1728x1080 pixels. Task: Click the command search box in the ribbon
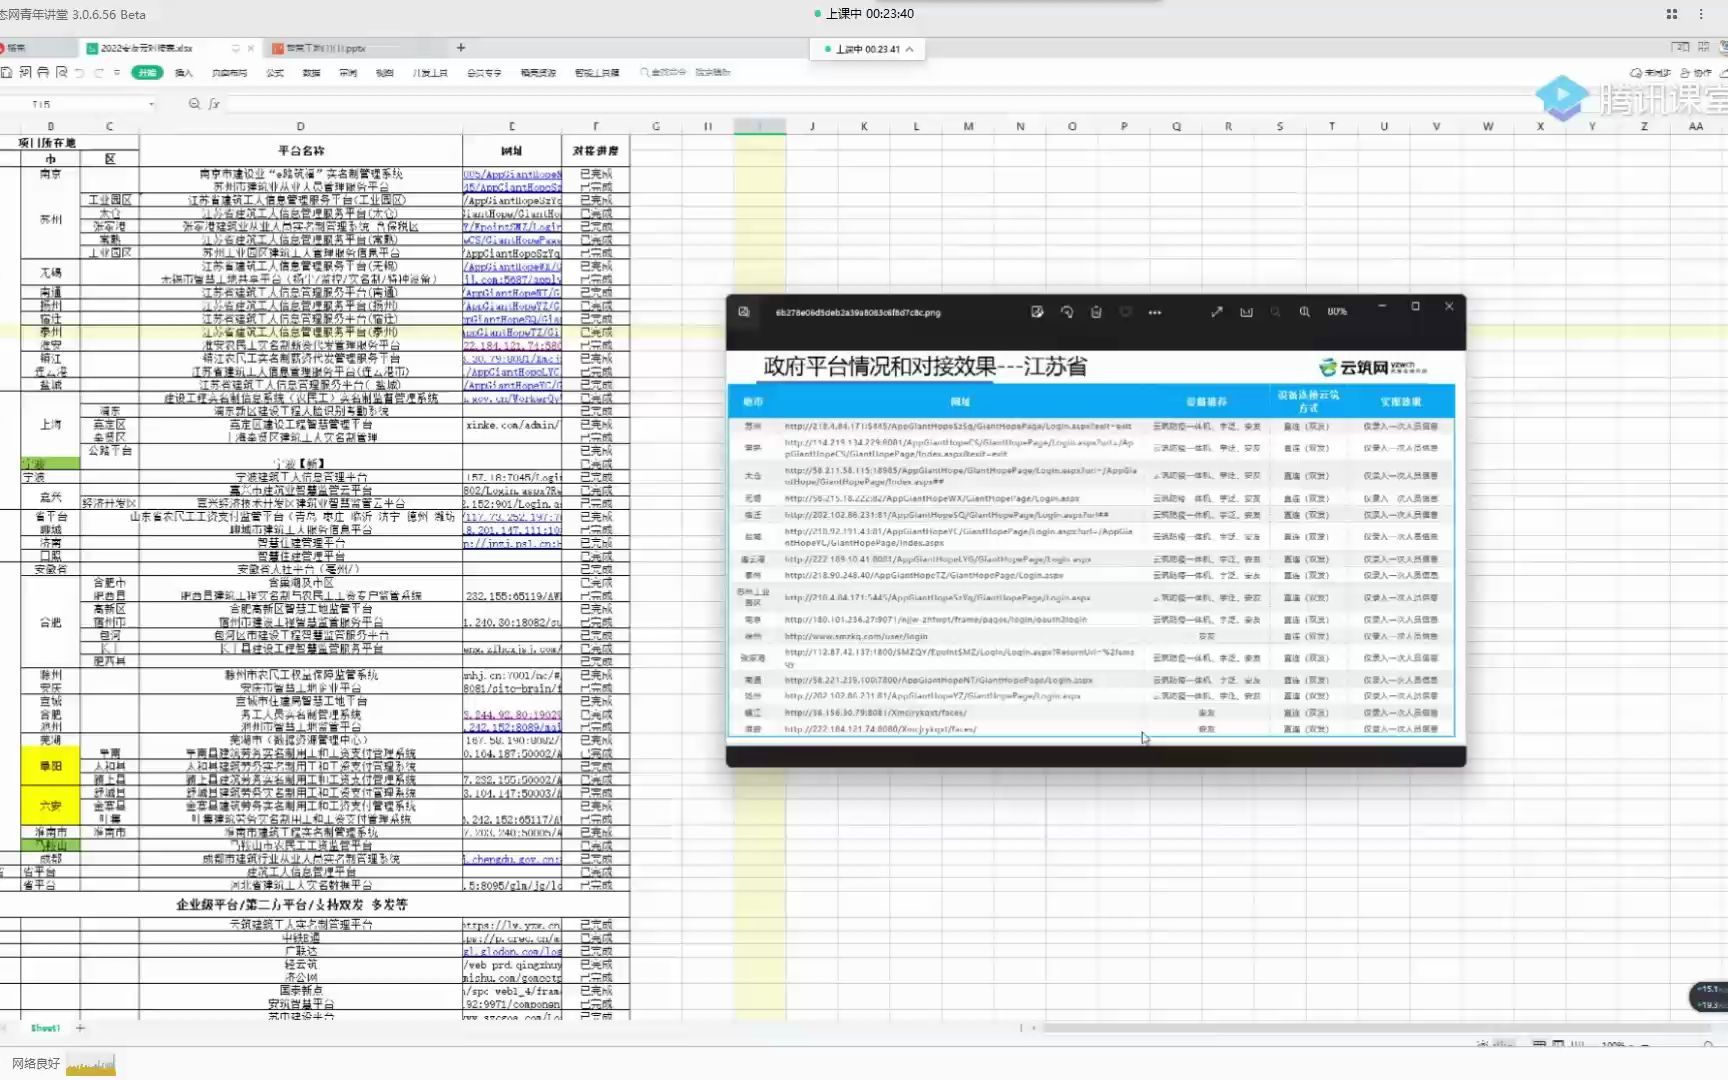tap(685, 72)
